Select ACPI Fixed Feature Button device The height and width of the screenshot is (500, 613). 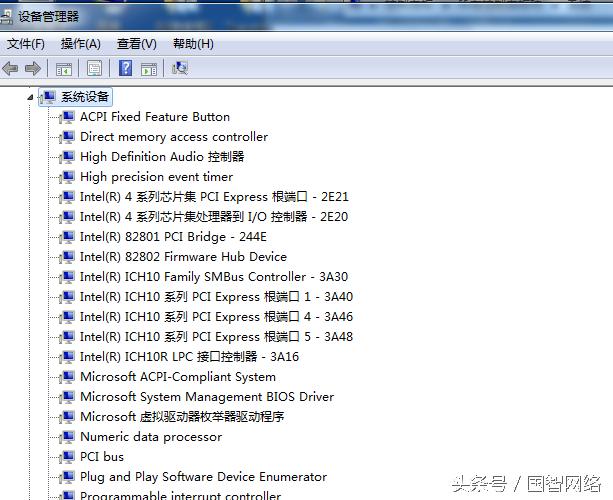point(155,116)
